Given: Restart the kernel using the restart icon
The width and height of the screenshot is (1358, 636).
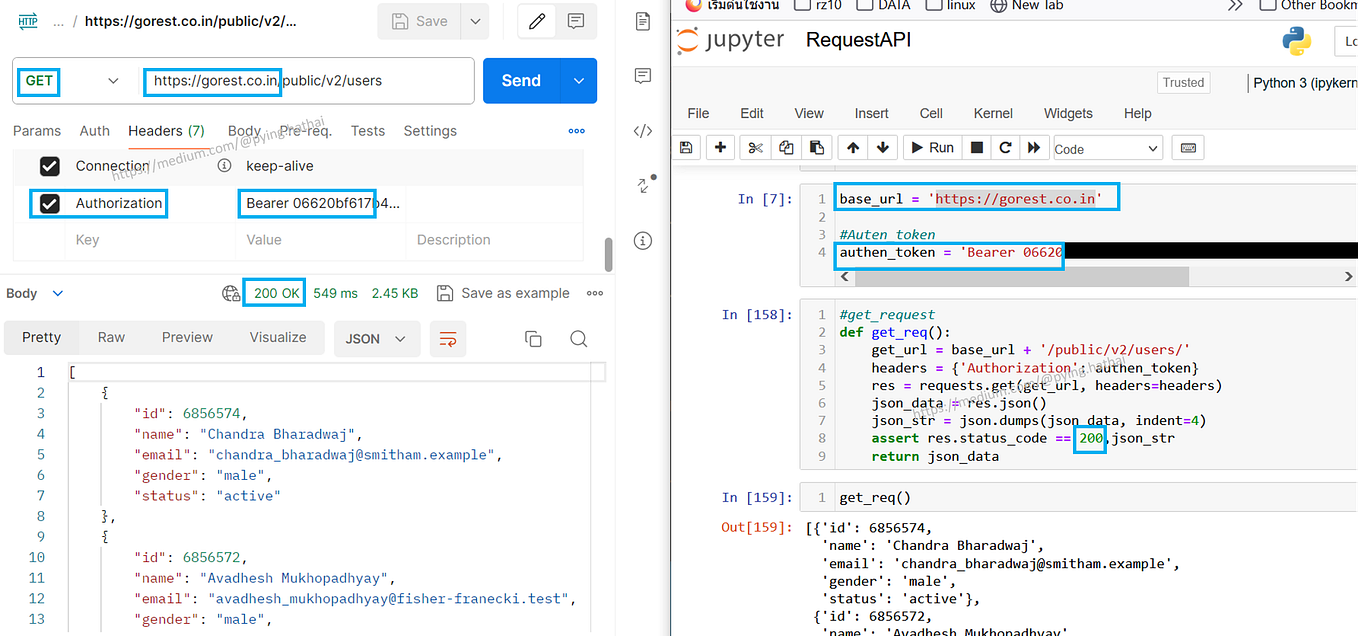Looking at the screenshot, I should 1005,147.
